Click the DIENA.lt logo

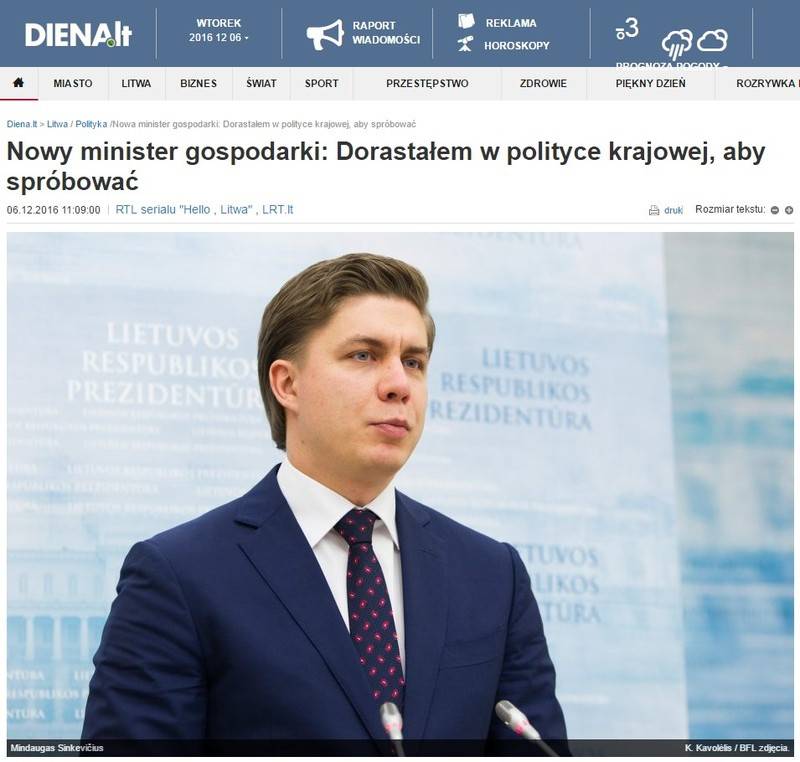tap(78, 35)
